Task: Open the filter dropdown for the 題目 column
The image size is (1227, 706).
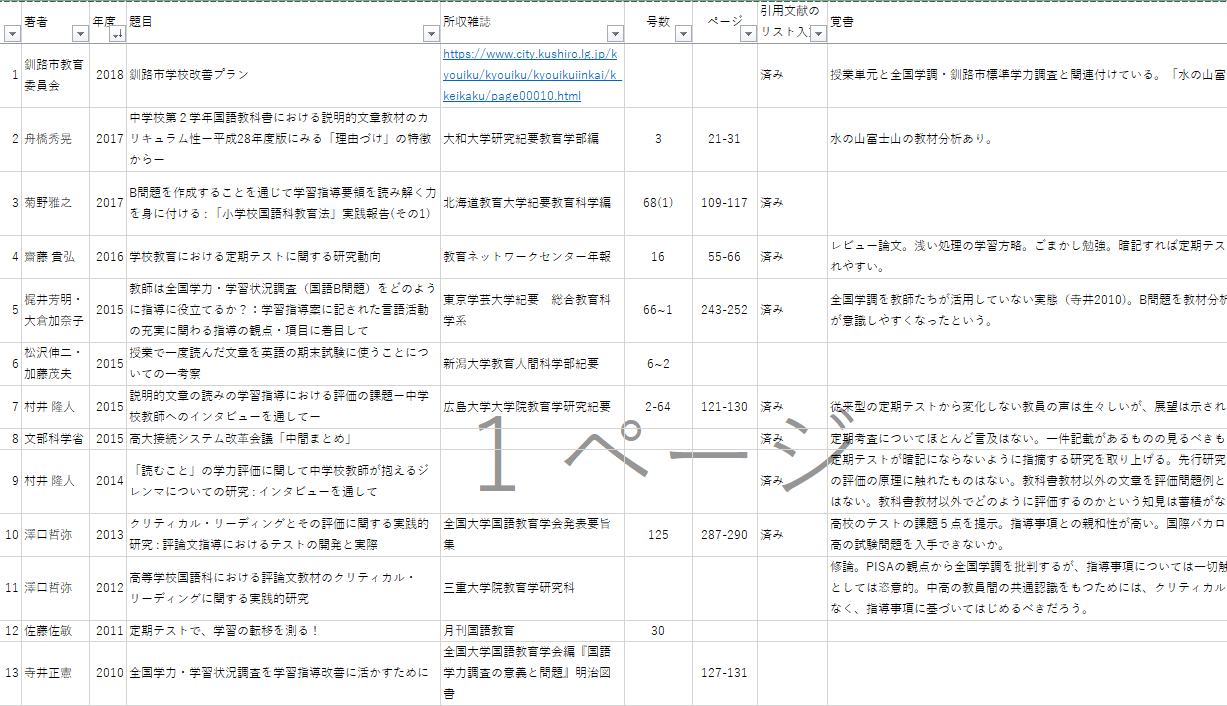Action: pyautogui.click(x=432, y=34)
